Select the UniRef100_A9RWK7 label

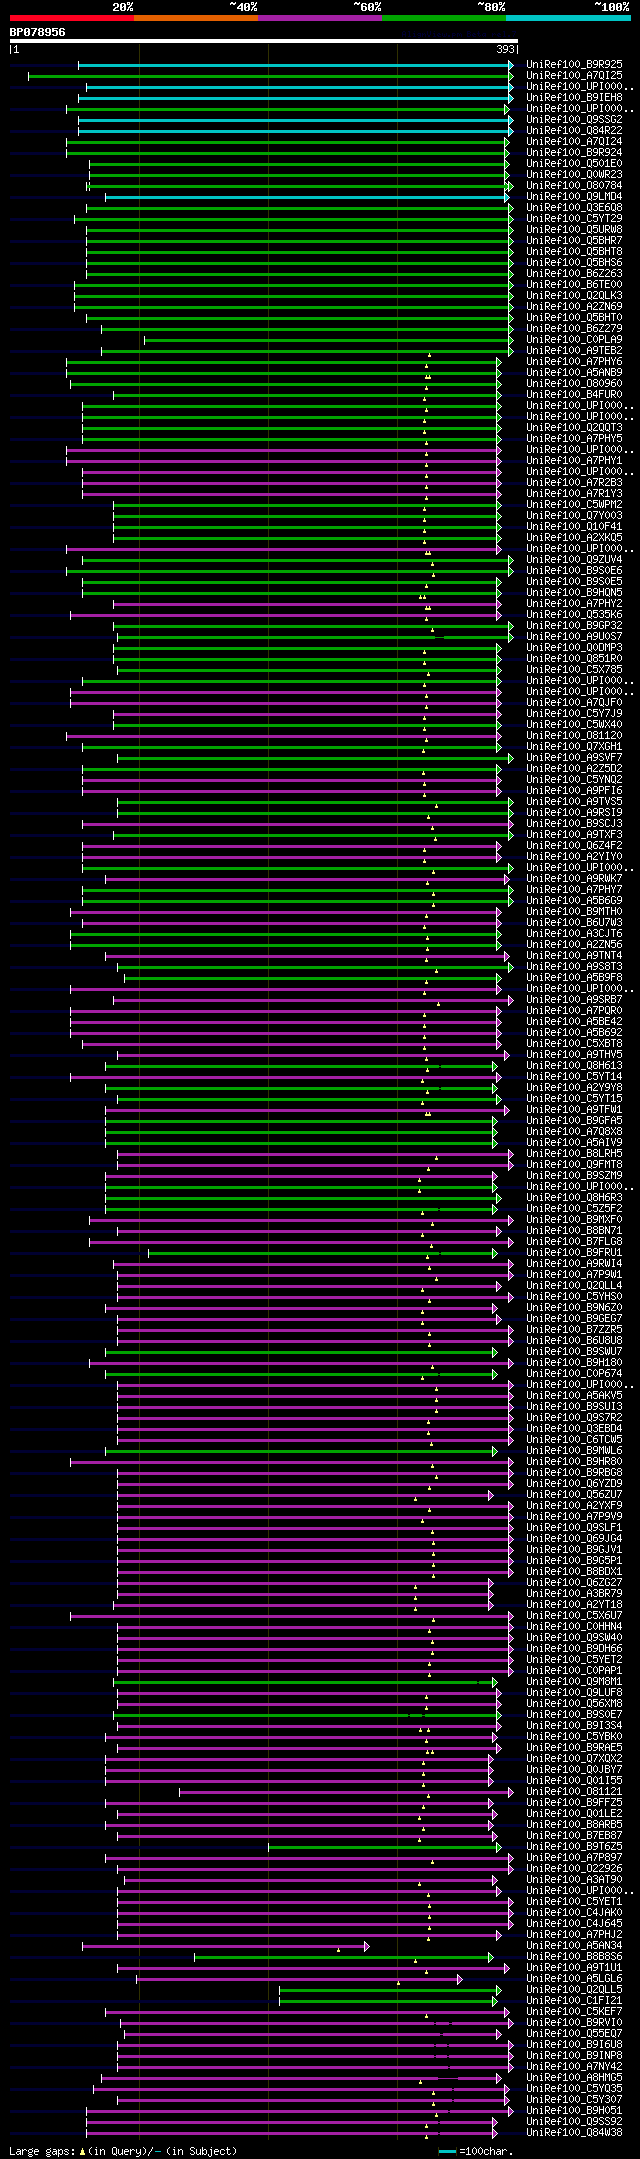click(574, 878)
